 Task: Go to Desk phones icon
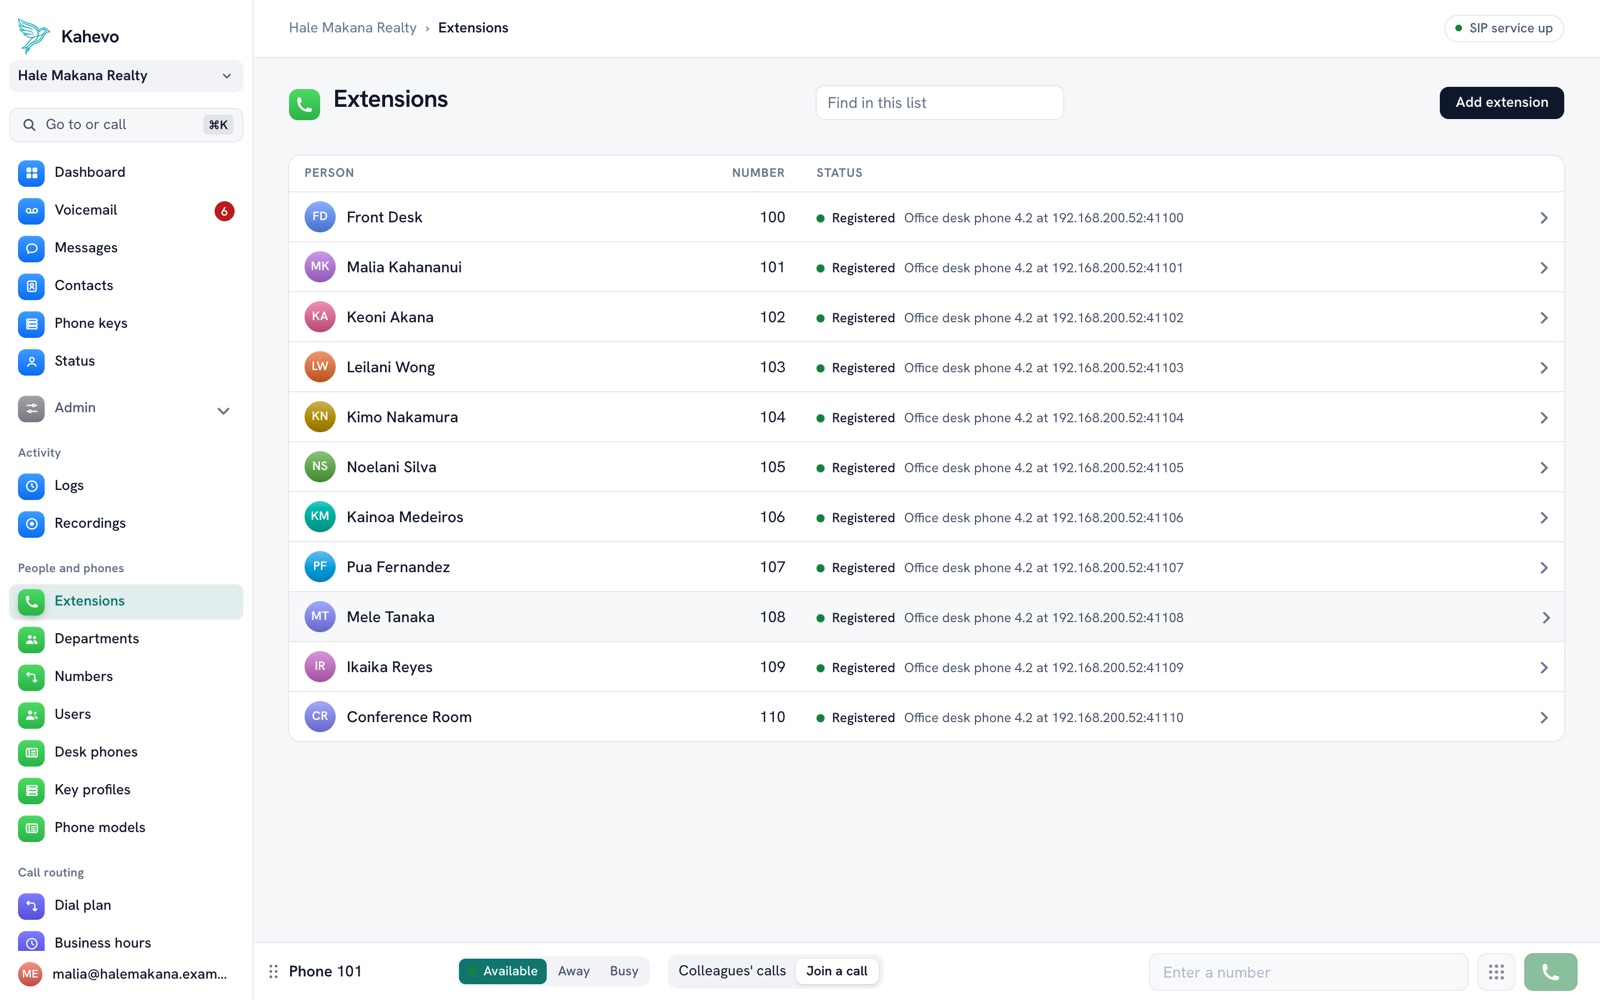click(31, 752)
